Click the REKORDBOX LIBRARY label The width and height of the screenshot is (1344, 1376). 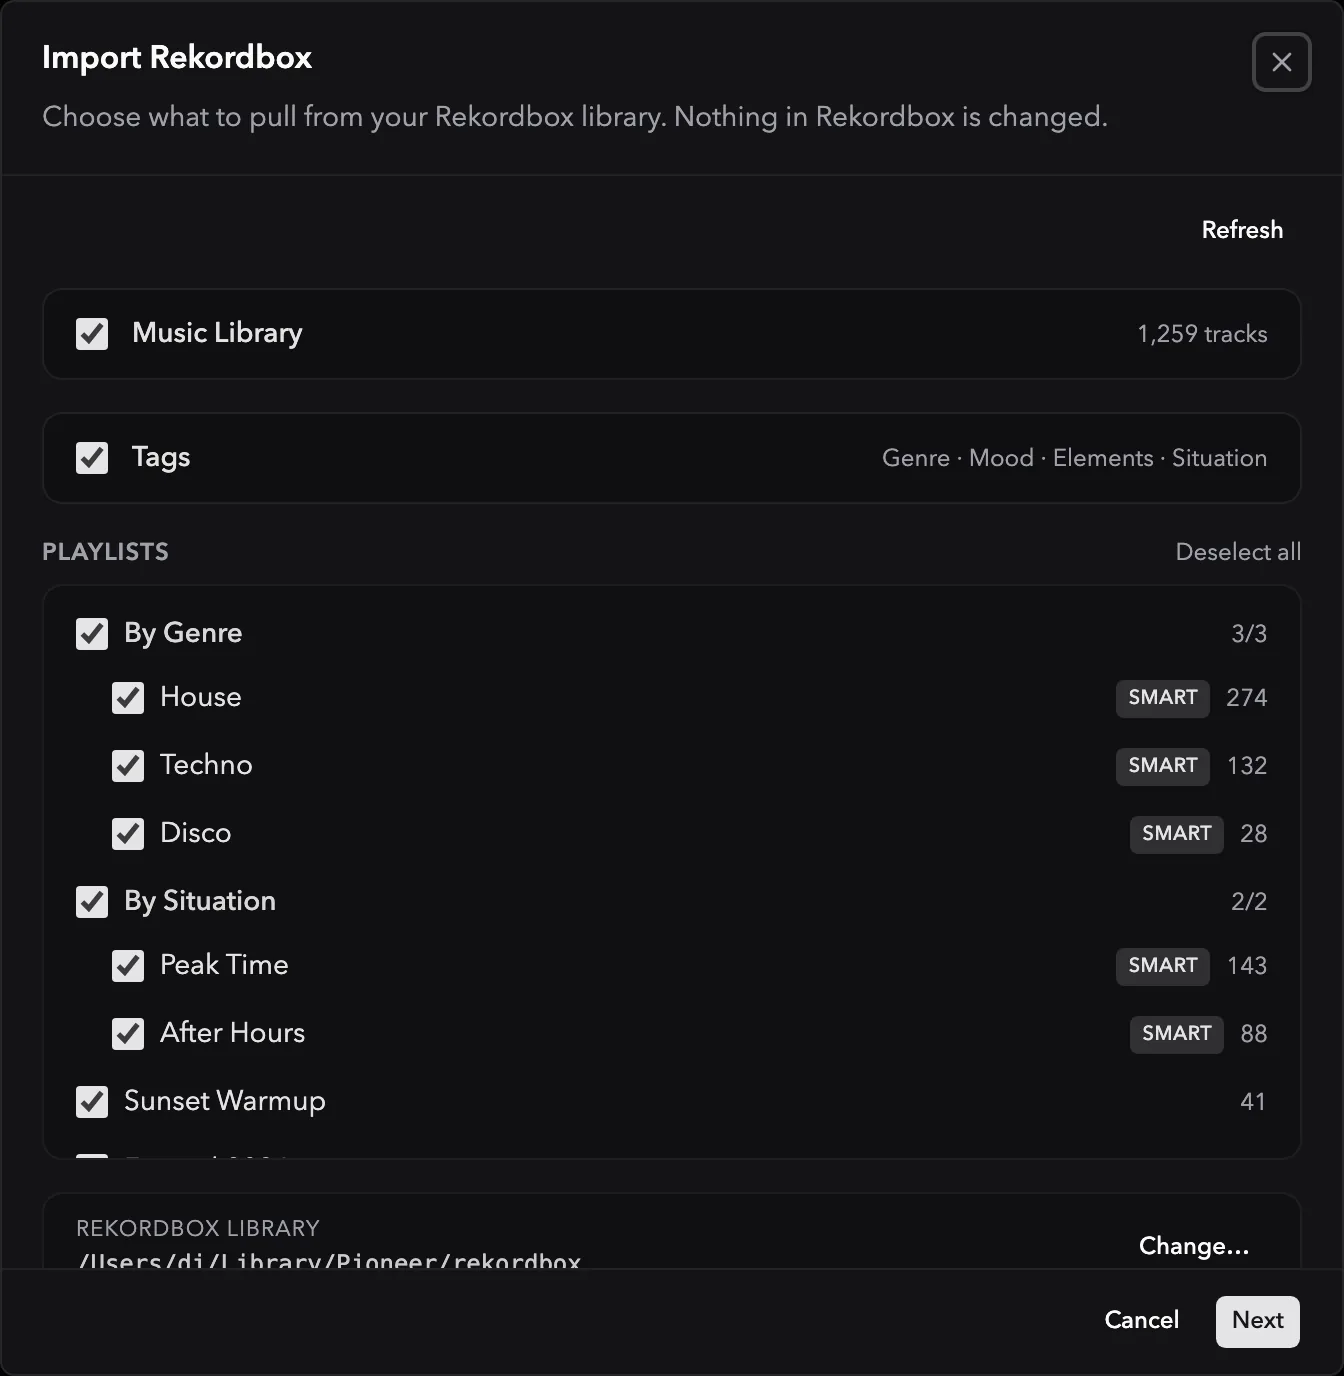[x=198, y=1228]
